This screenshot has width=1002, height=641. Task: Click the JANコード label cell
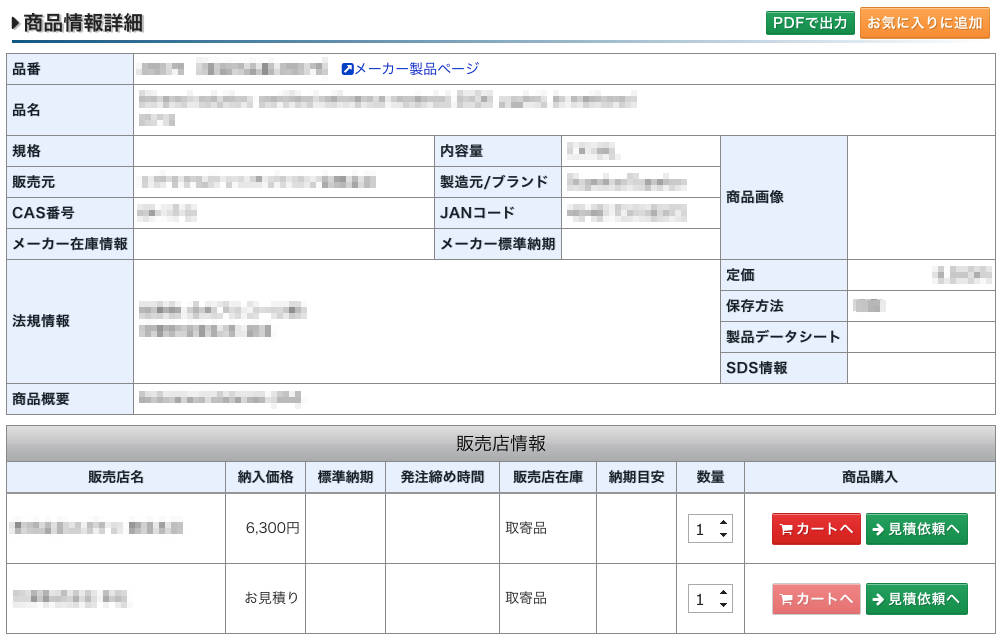click(x=498, y=213)
